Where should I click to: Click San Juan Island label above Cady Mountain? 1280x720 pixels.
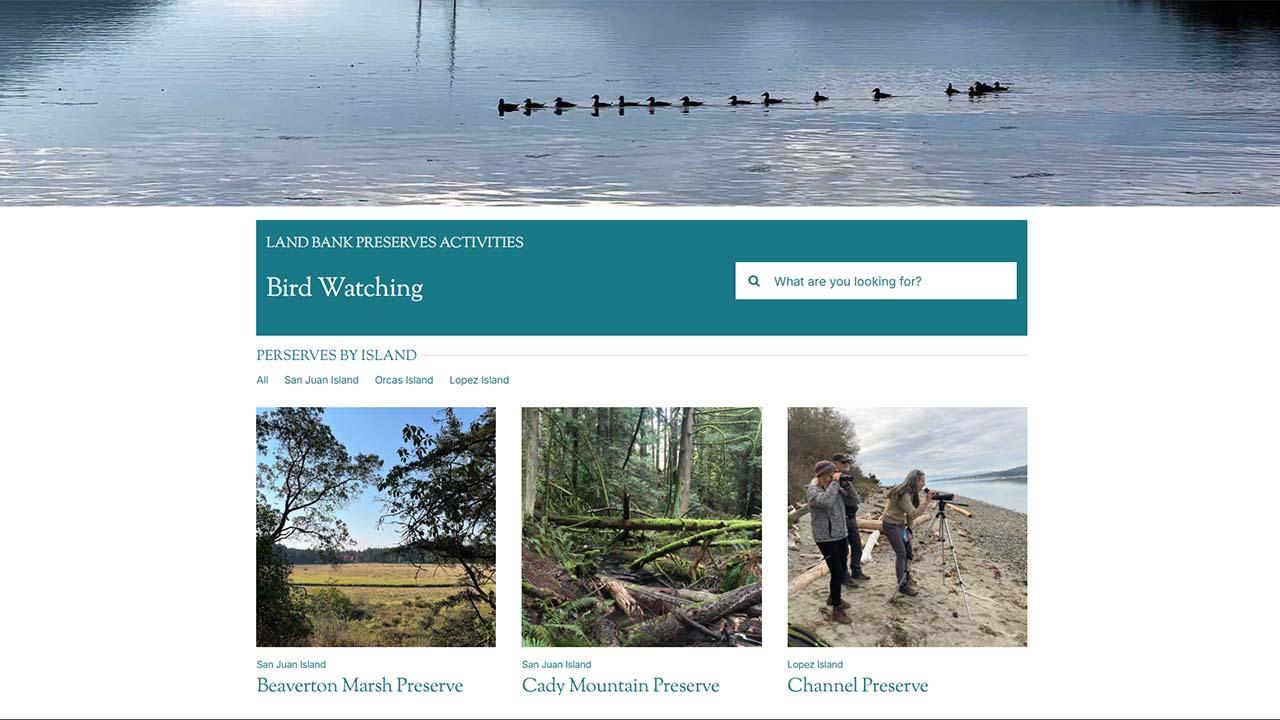pos(557,664)
